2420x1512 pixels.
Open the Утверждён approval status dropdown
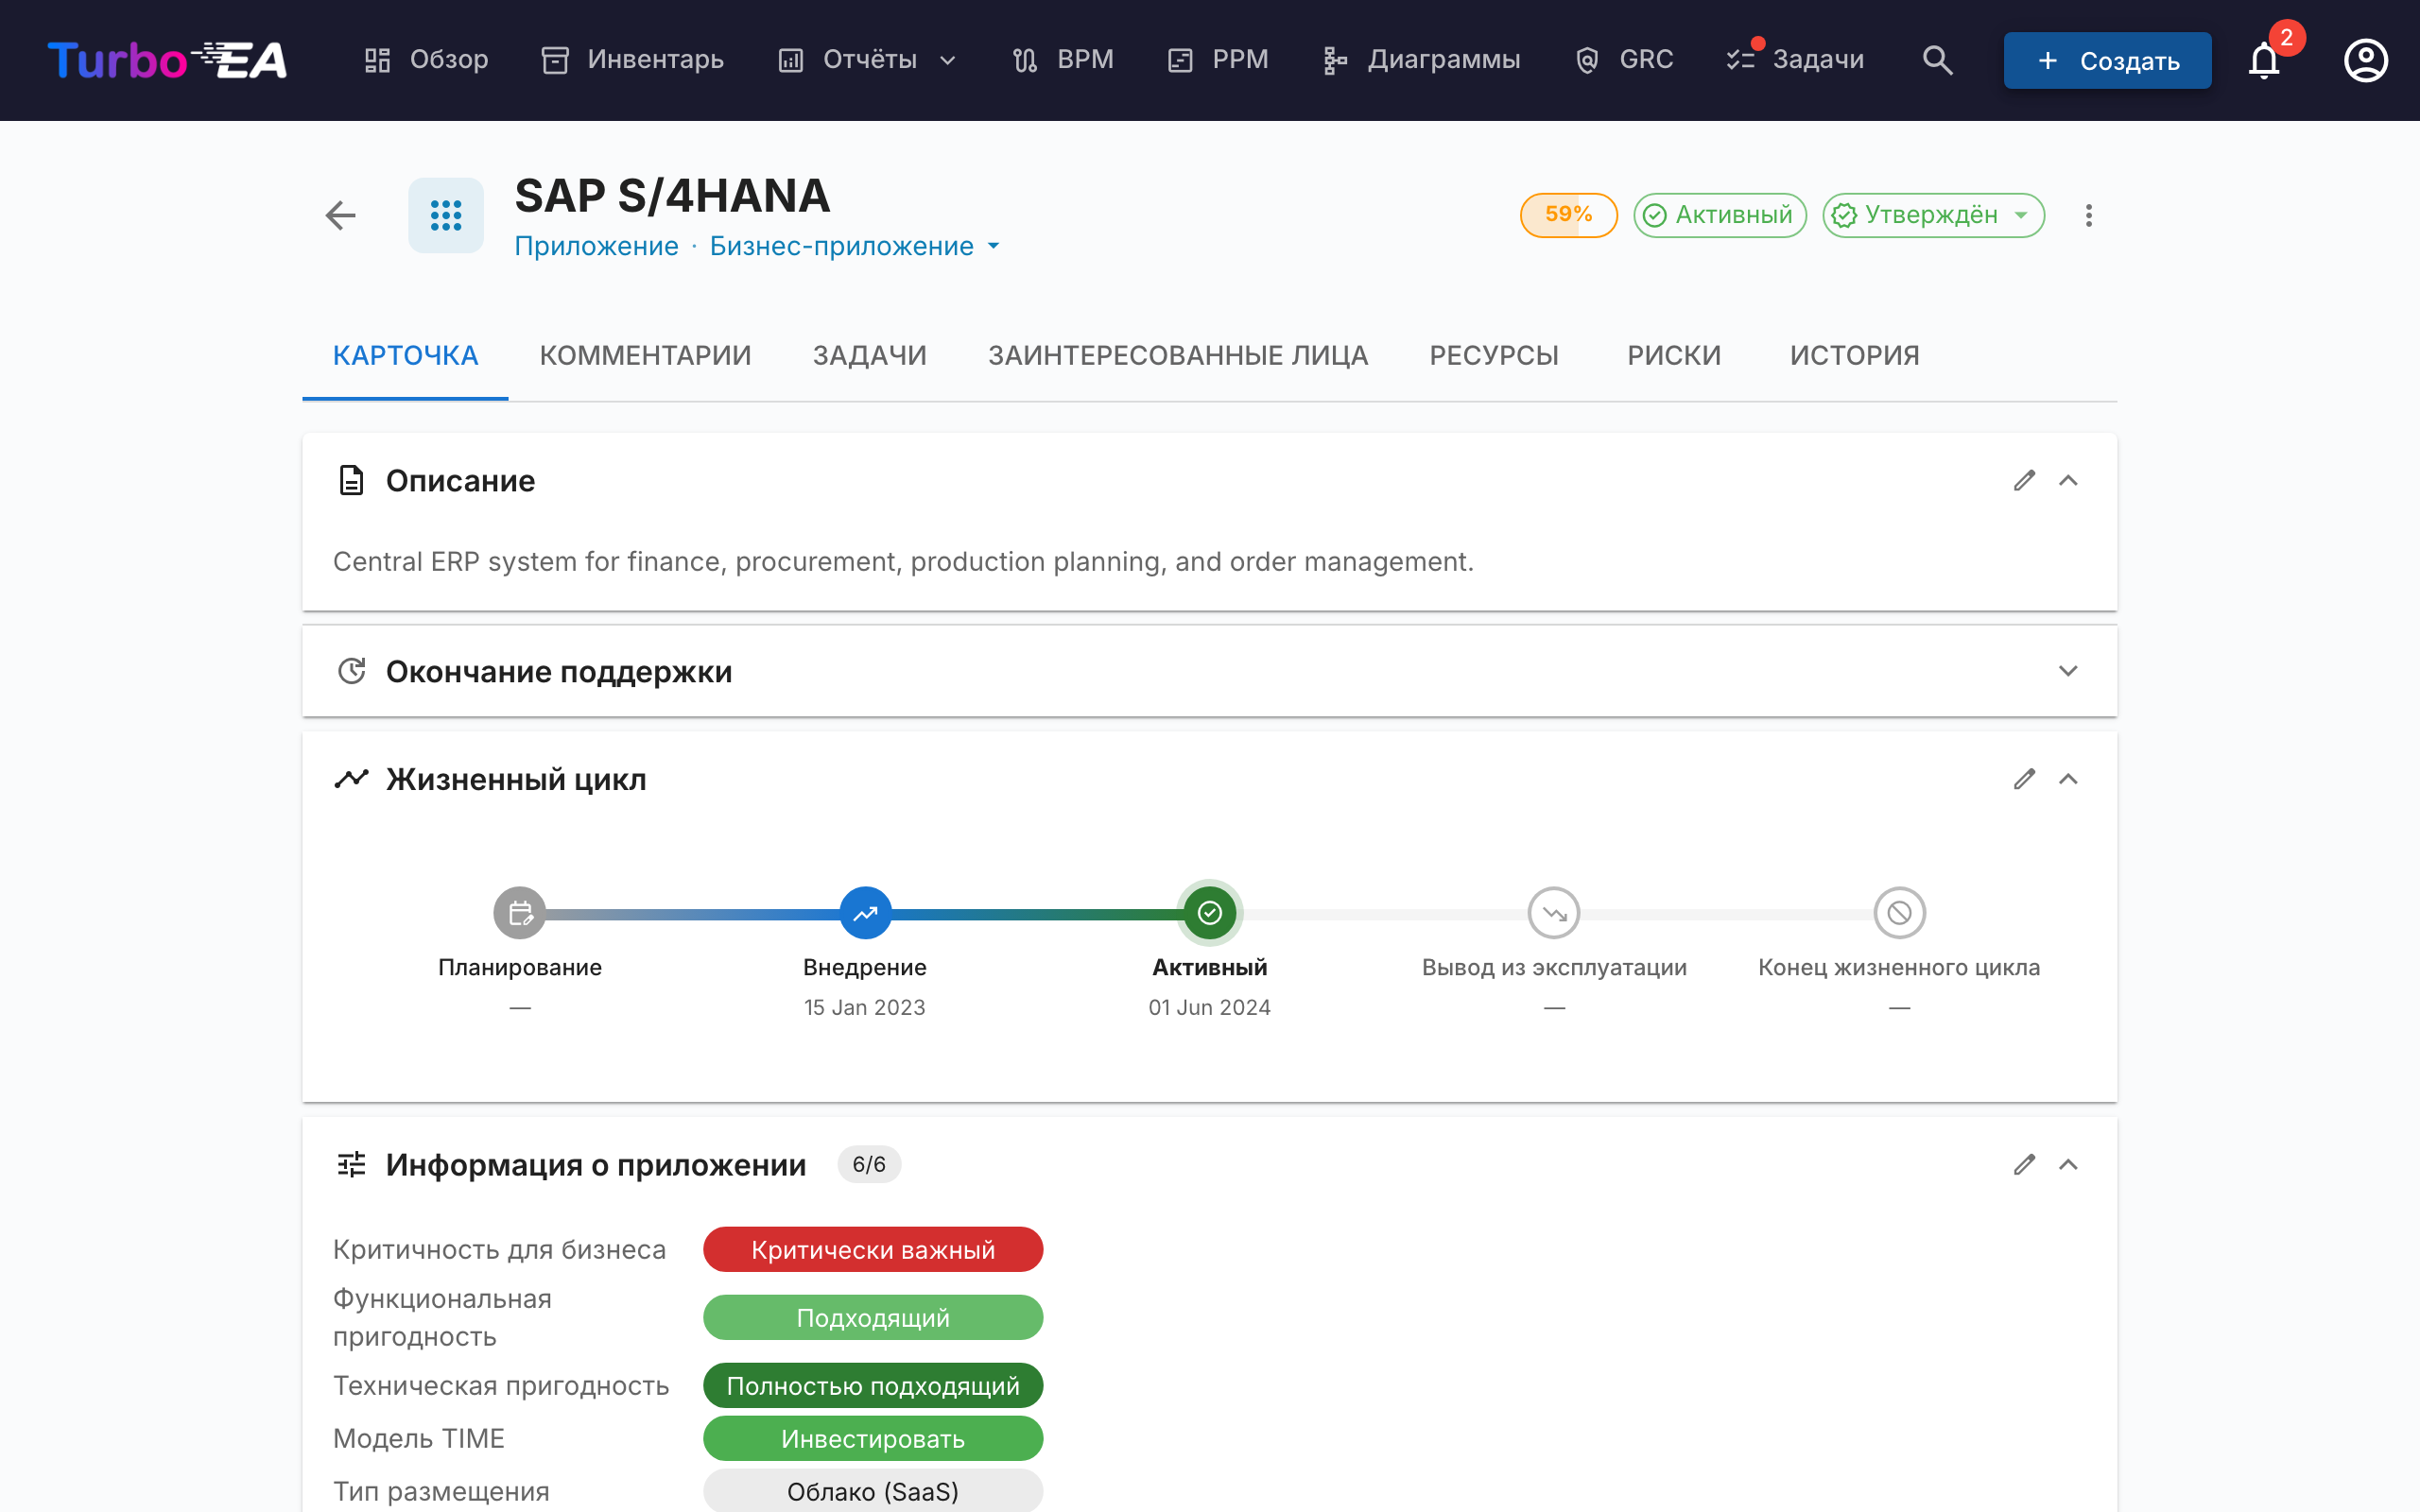(x=1933, y=215)
